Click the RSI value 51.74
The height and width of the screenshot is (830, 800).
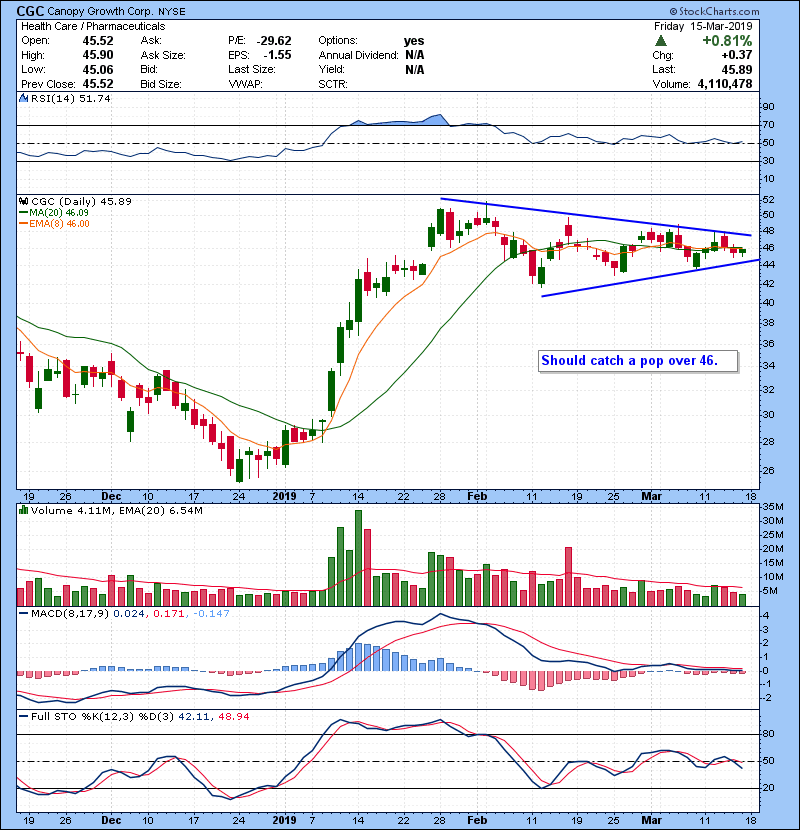point(93,98)
